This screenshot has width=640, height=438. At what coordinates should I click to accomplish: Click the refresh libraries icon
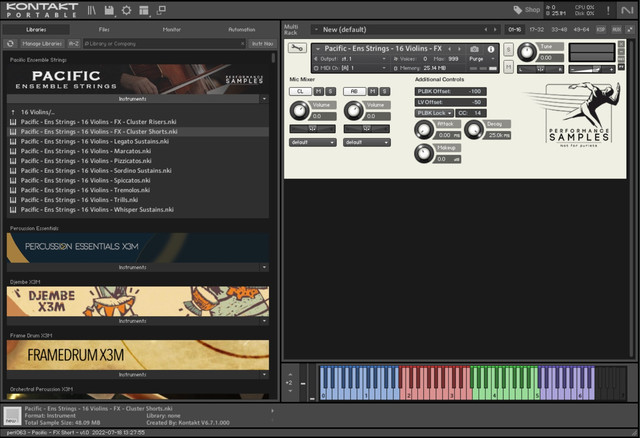tap(10, 44)
